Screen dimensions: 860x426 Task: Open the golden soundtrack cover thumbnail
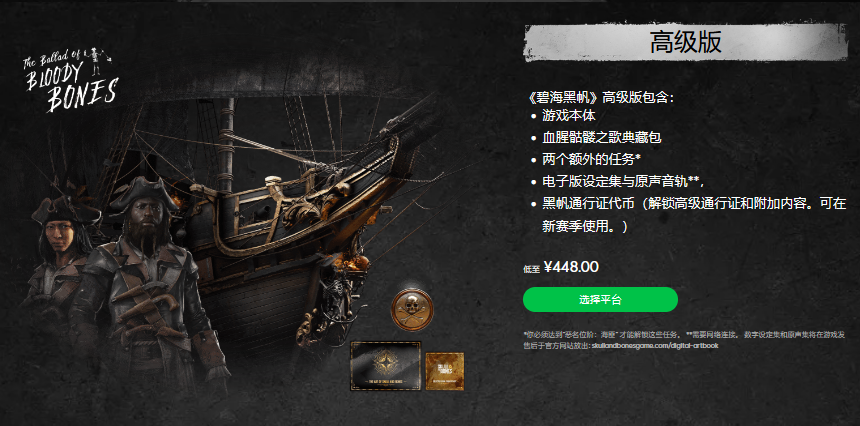[x=445, y=371]
